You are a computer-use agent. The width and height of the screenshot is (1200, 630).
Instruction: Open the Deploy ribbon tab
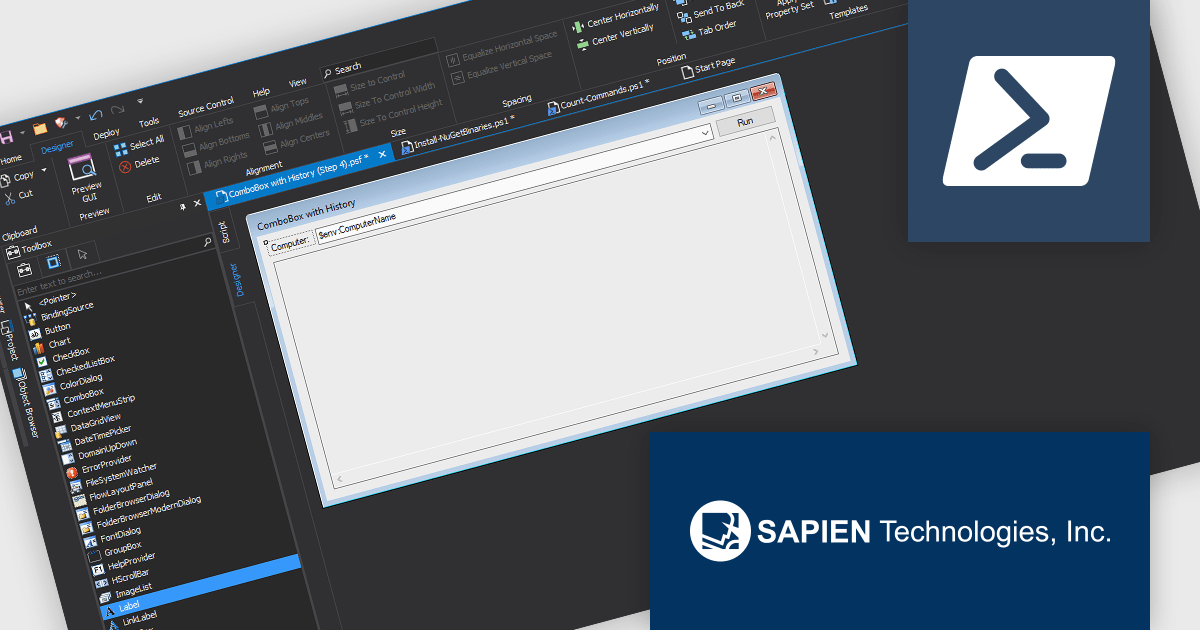(x=106, y=132)
